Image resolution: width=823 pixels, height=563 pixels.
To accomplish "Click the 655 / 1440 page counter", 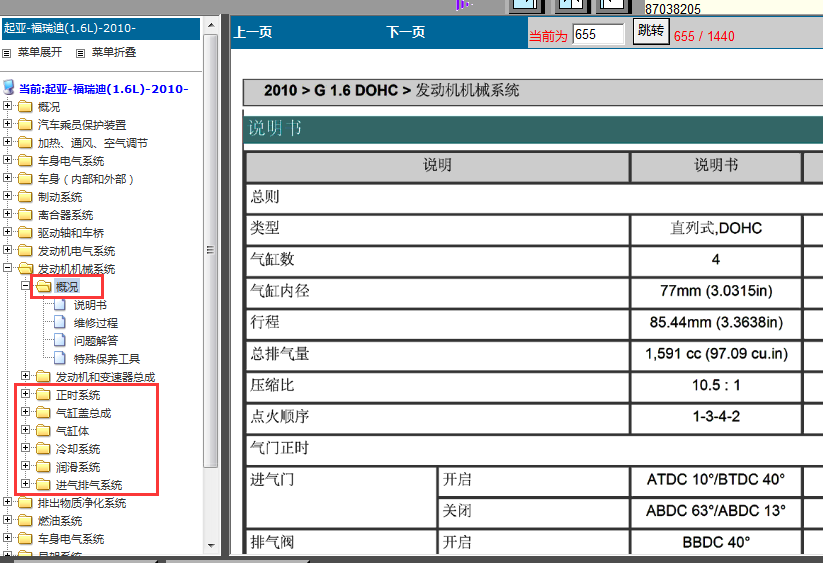I will point(704,36).
